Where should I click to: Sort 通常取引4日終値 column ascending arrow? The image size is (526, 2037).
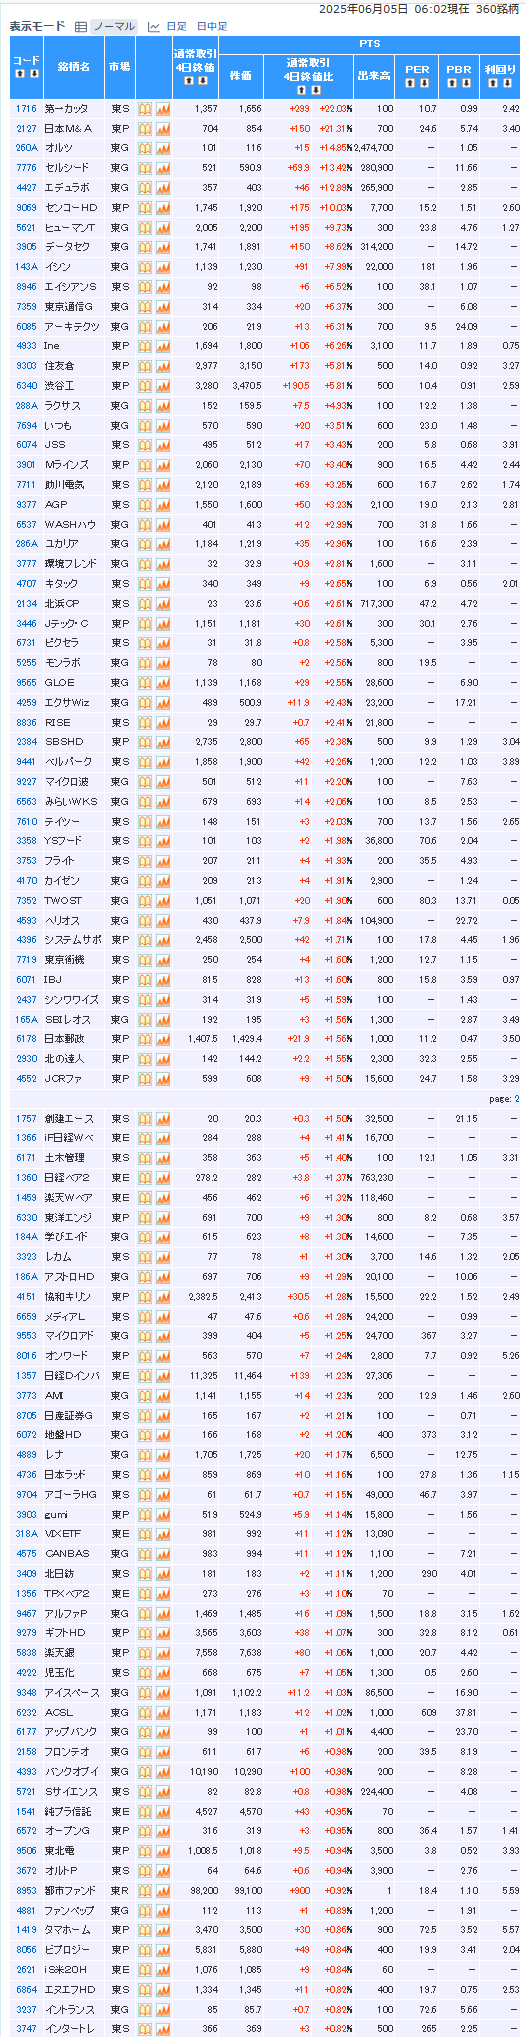[x=190, y=83]
